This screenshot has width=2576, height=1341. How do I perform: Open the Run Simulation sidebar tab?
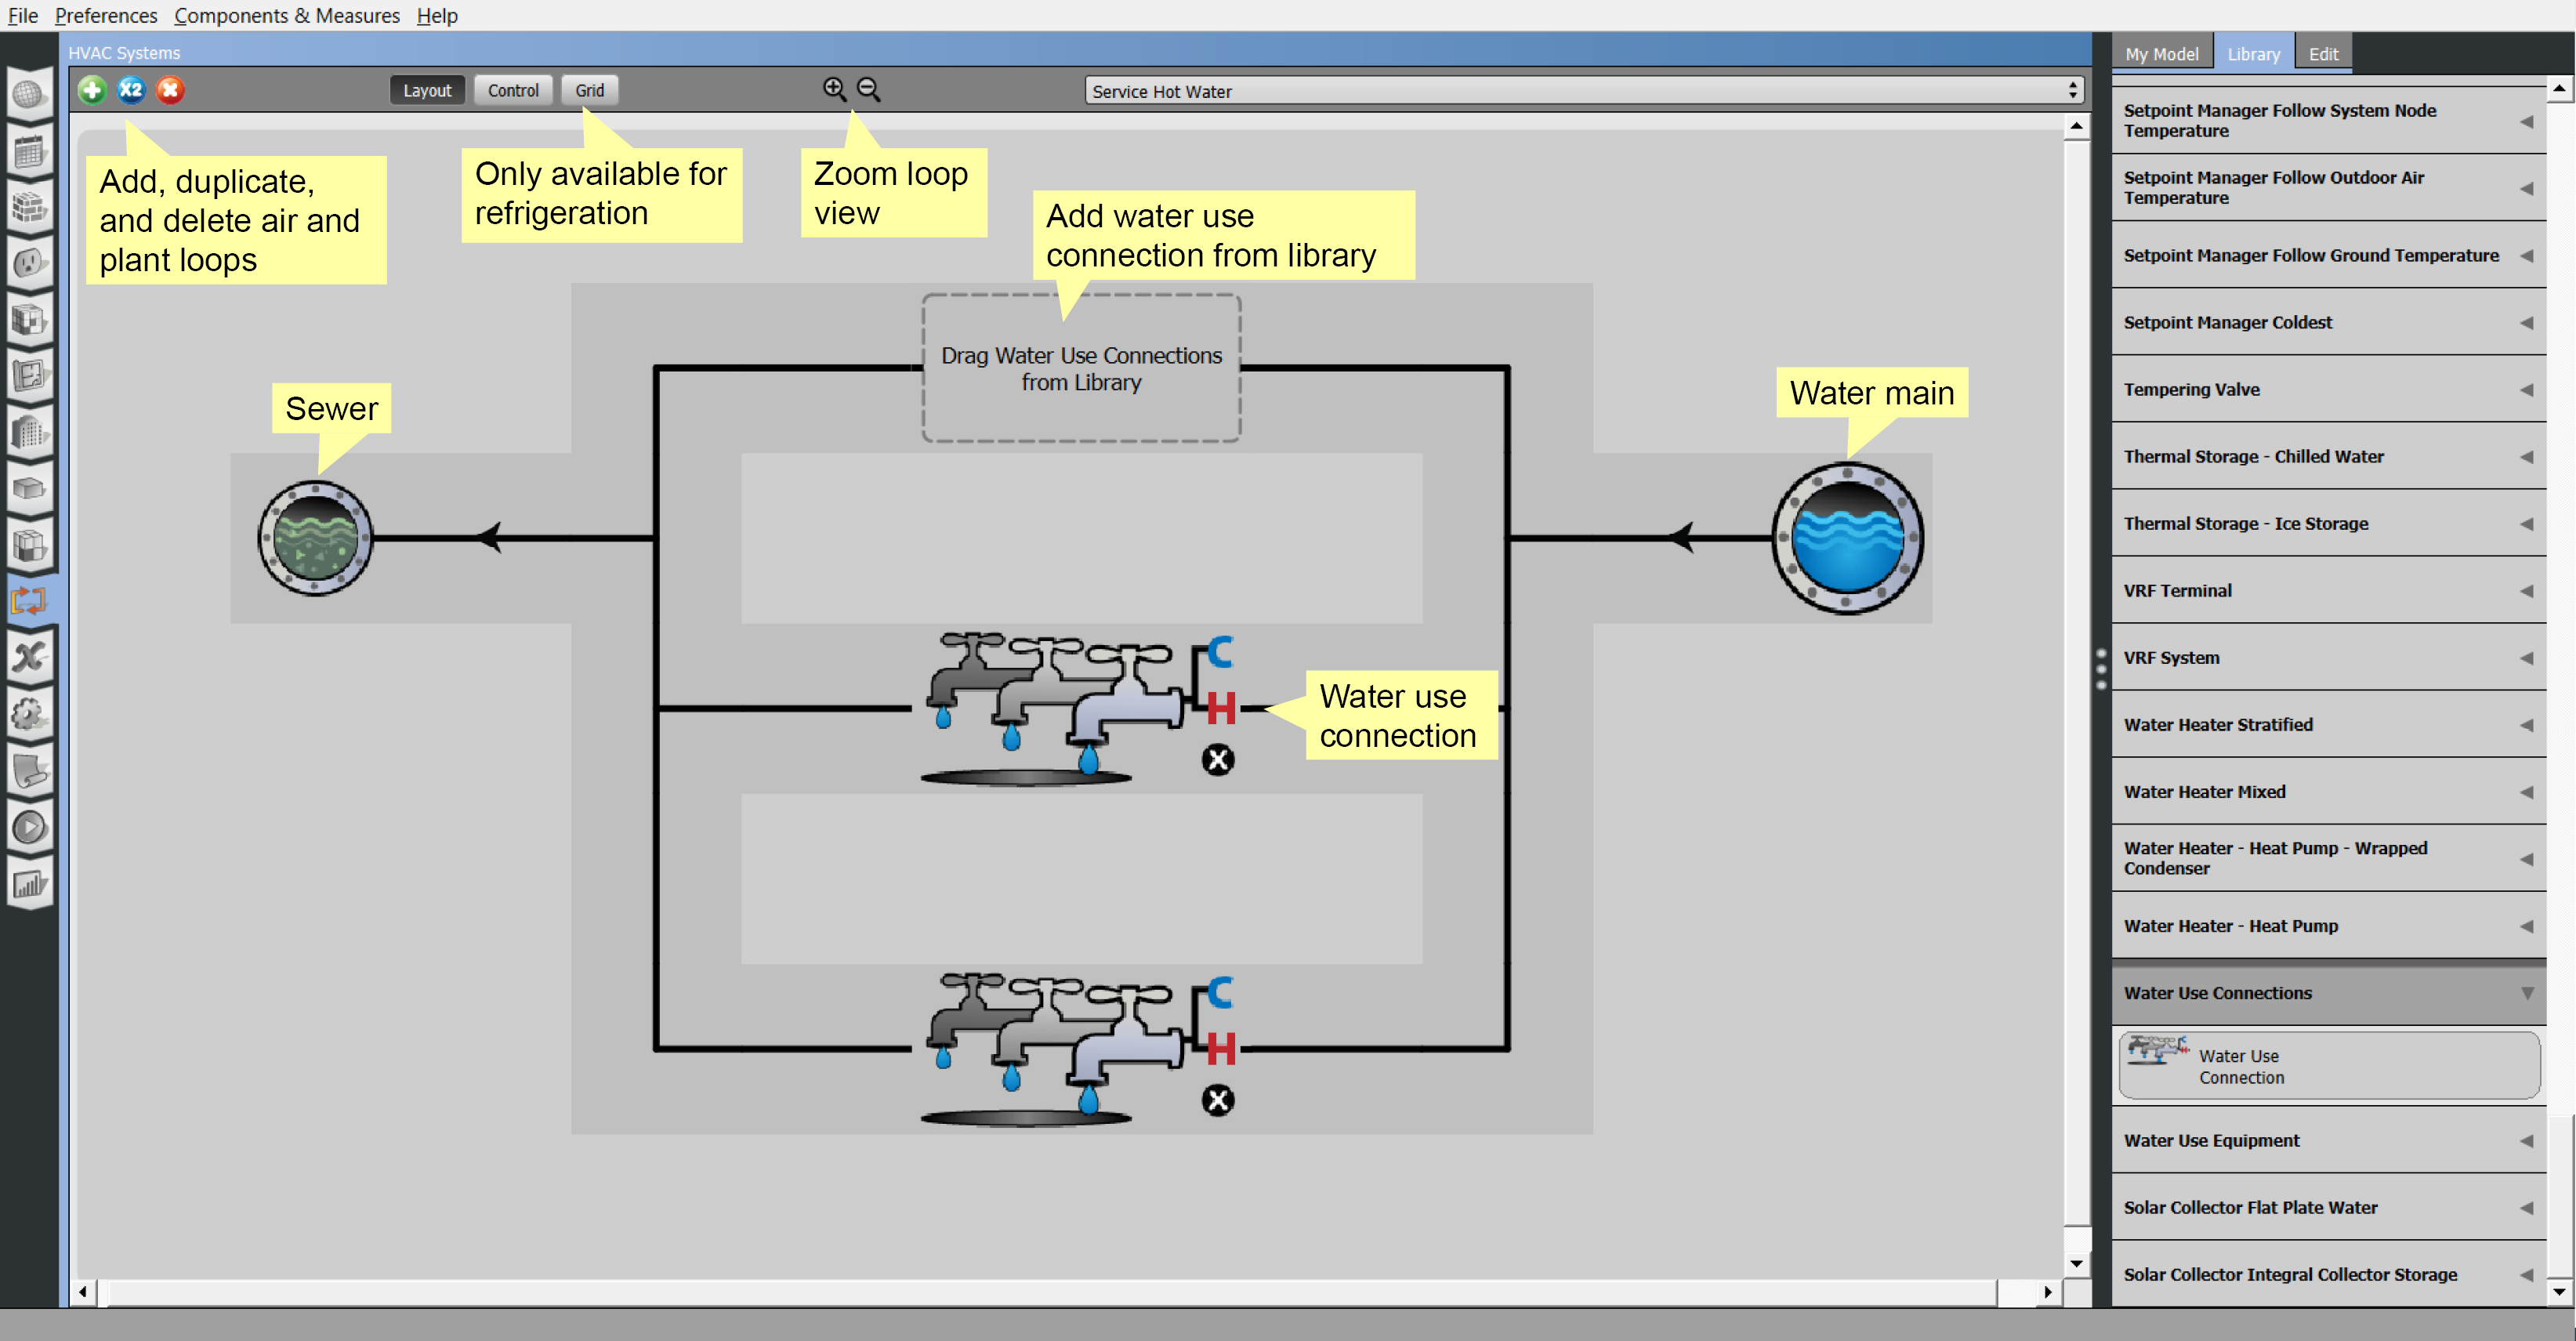click(29, 828)
